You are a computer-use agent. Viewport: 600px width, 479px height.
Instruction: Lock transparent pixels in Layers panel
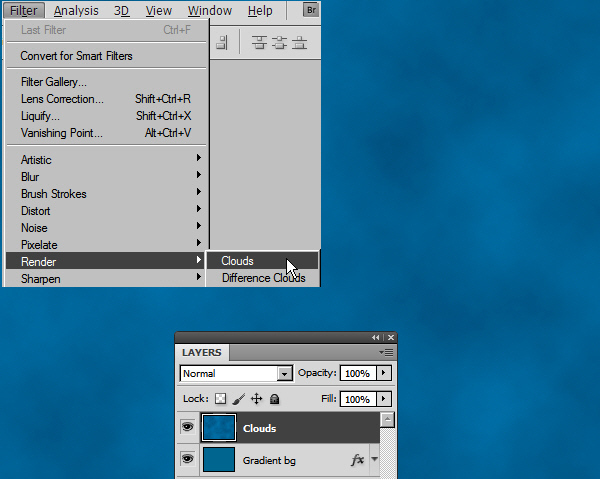tap(220, 399)
